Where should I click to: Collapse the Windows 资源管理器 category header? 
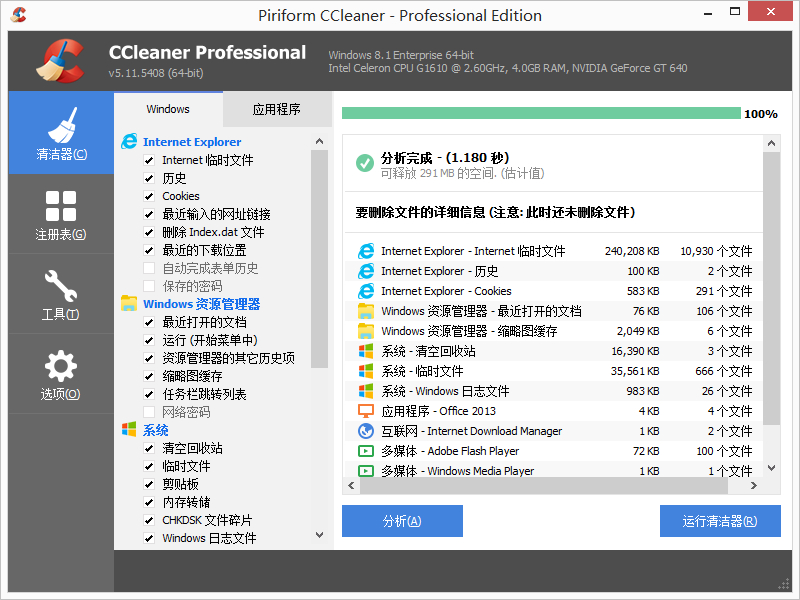point(202,304)
